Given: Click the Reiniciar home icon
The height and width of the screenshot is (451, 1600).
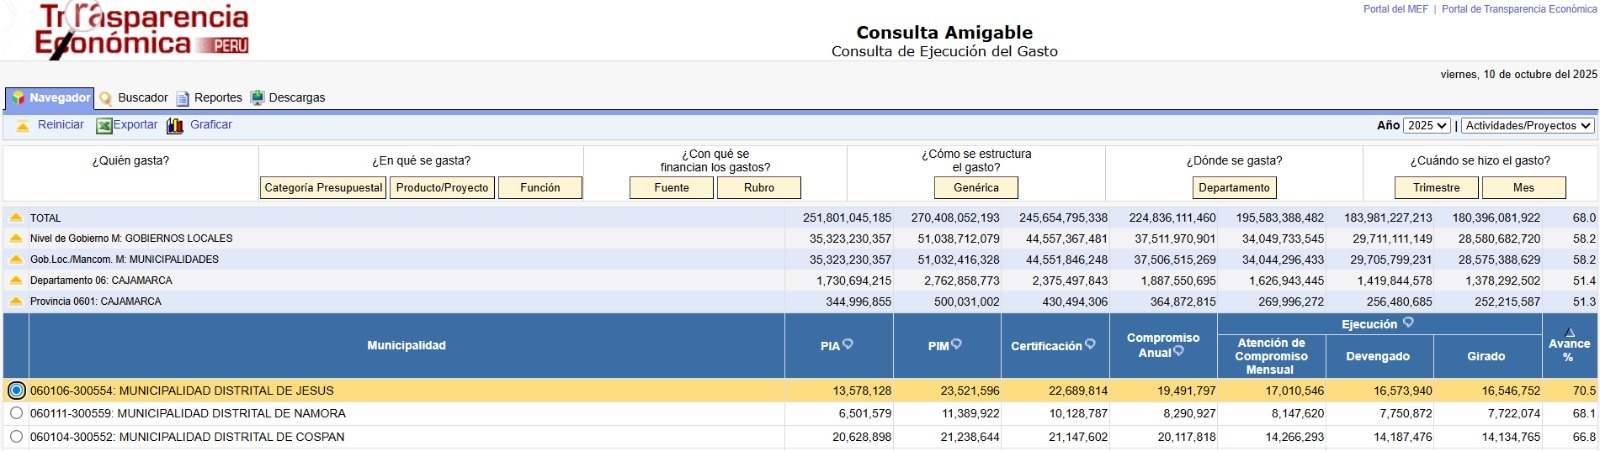Looking at the screenshot, I should 22,126.
